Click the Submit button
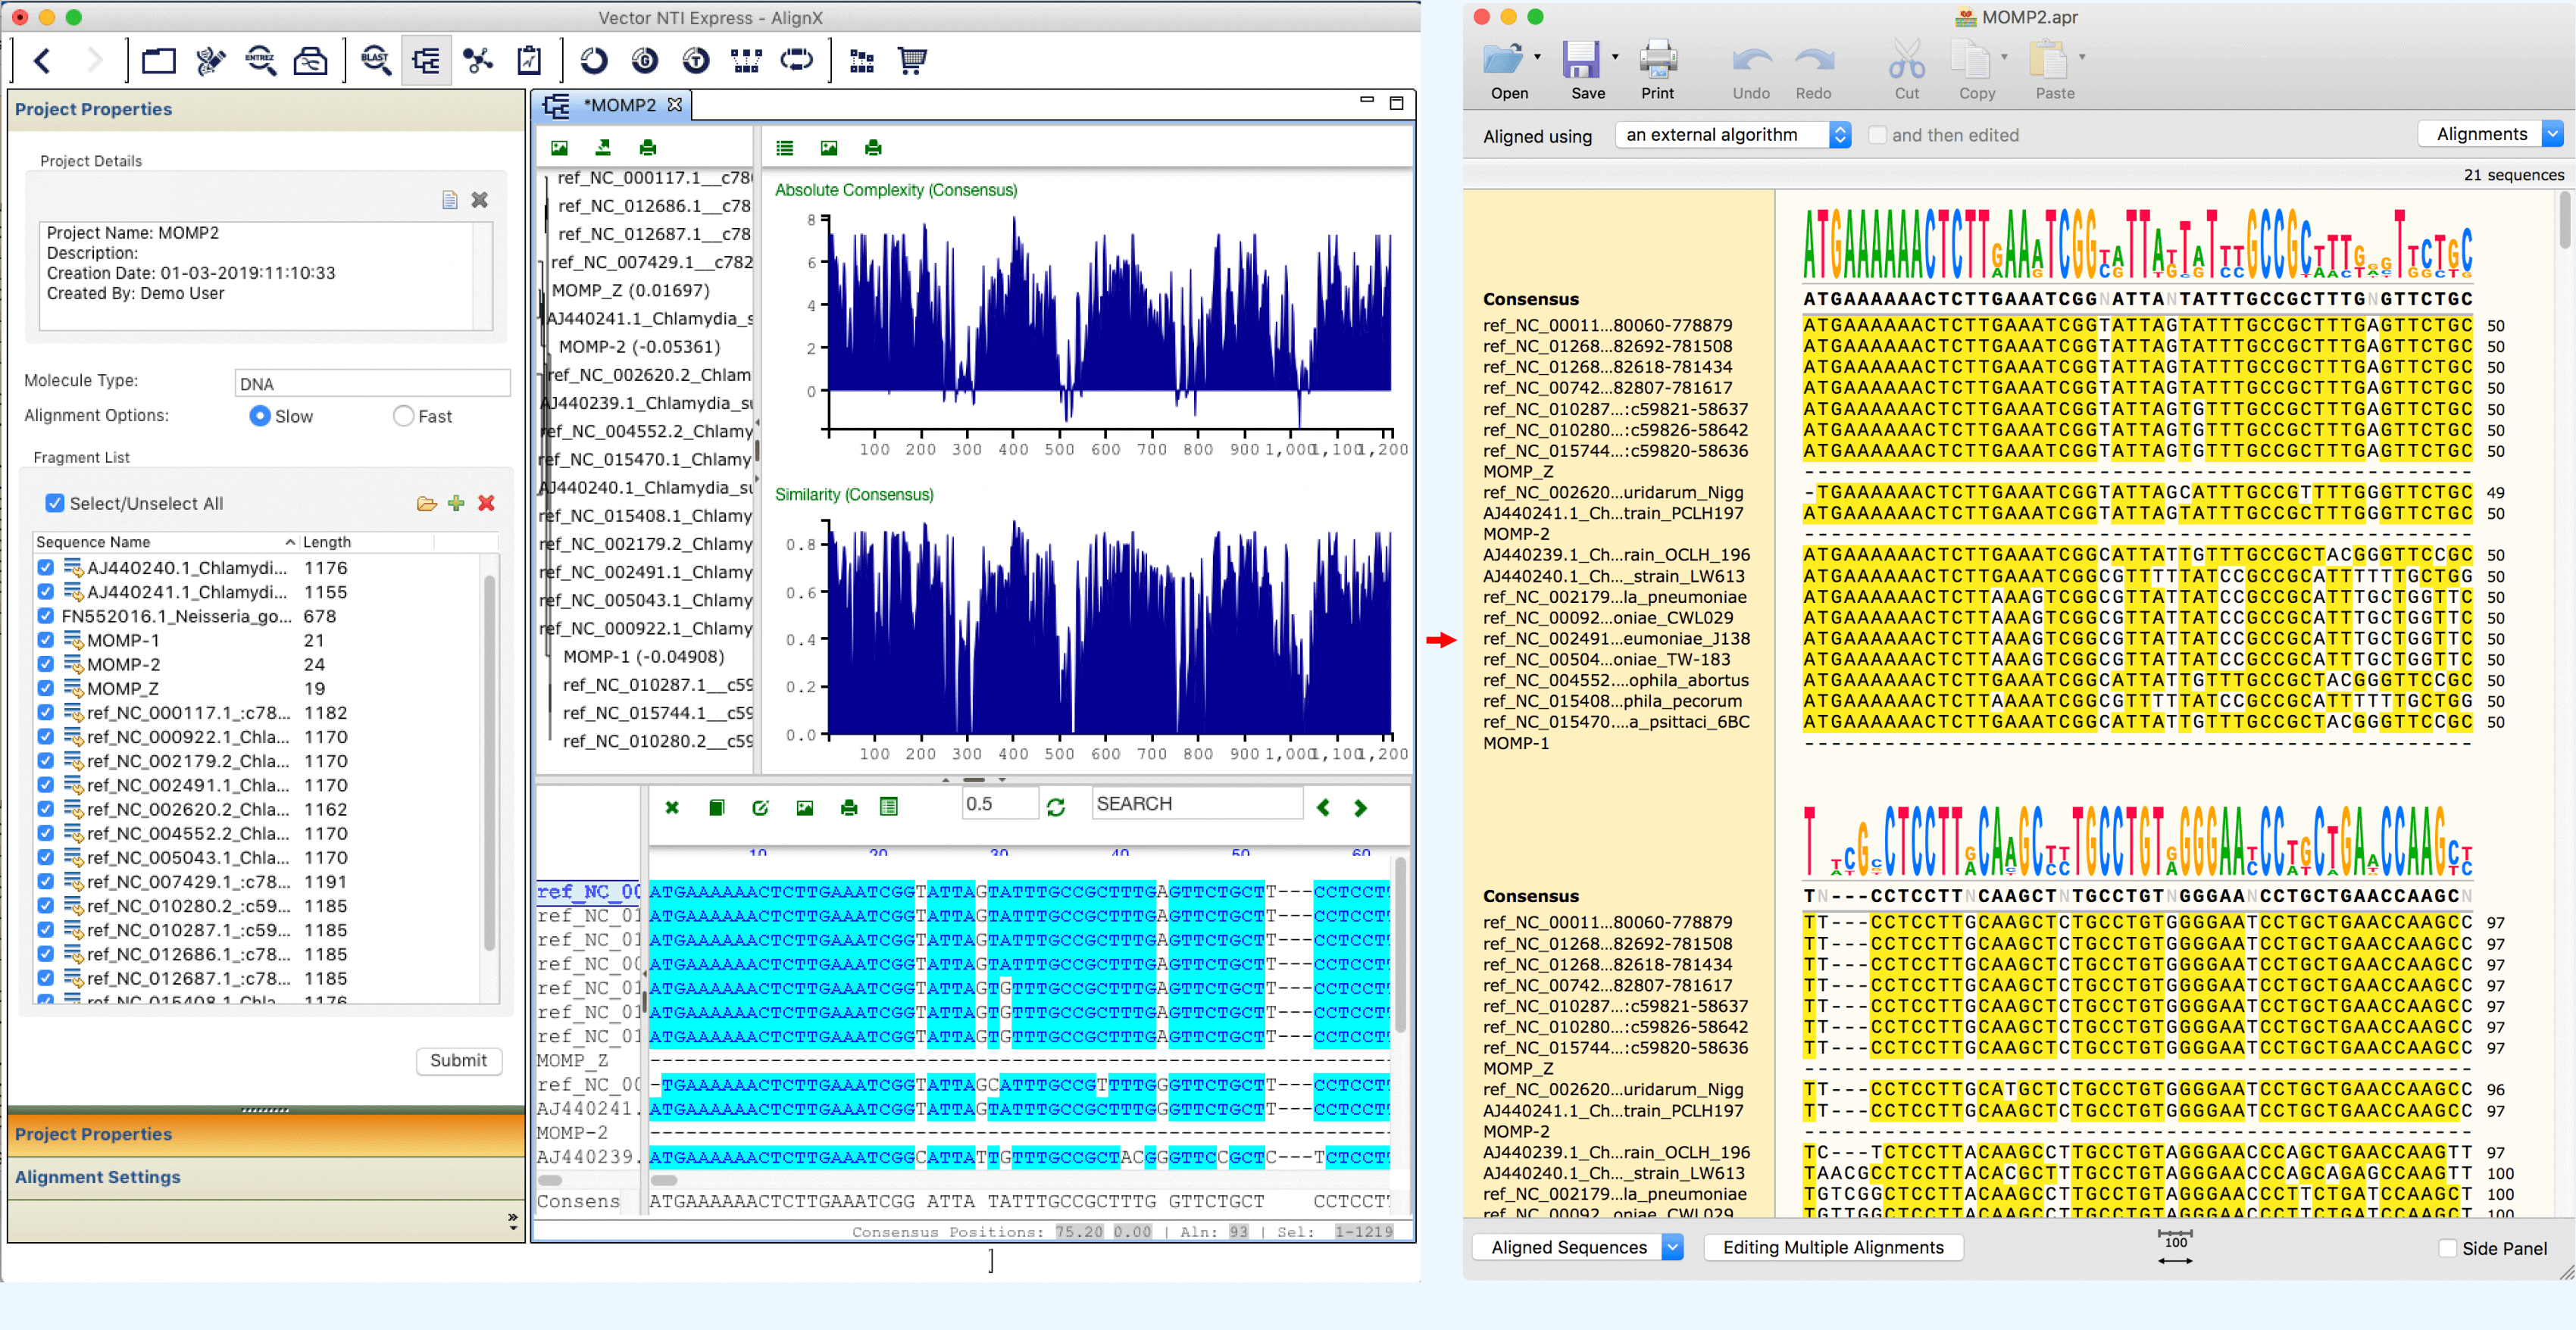 coord(458,1061)
